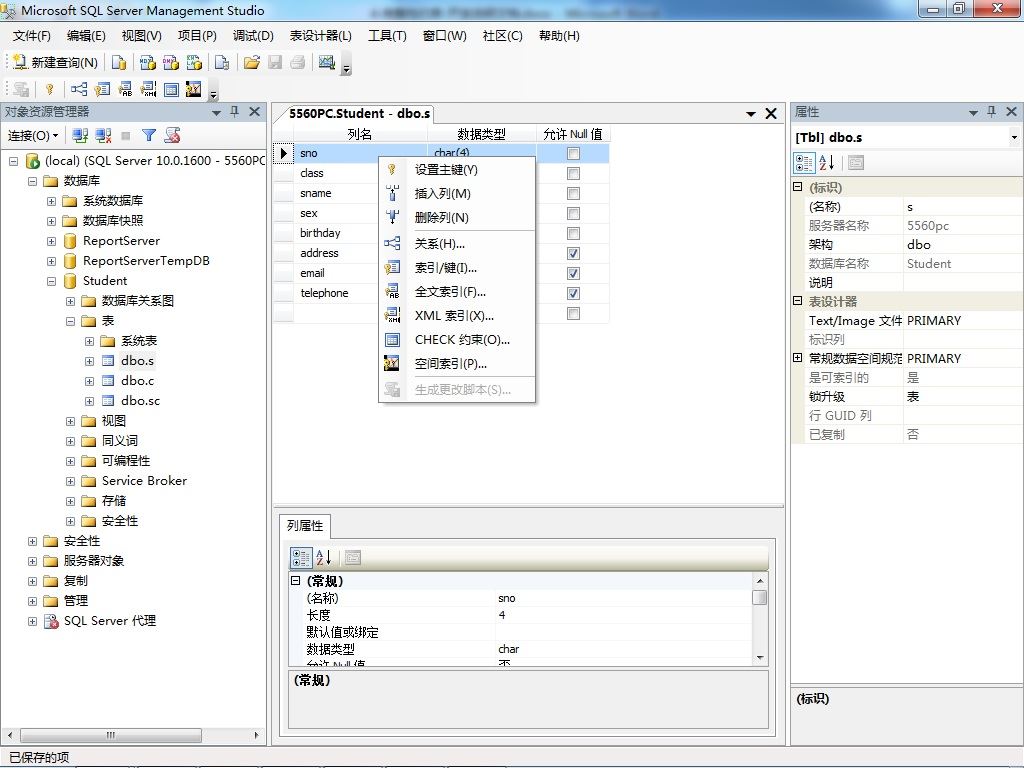Pin the 对象资源管理器 panel

click(x=234, y=112)
